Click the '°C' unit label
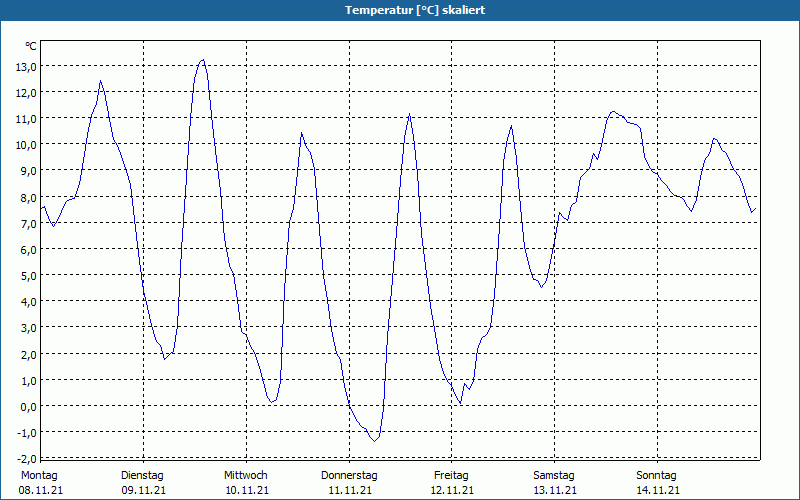The image size is (800, 500). click(31, 46)
